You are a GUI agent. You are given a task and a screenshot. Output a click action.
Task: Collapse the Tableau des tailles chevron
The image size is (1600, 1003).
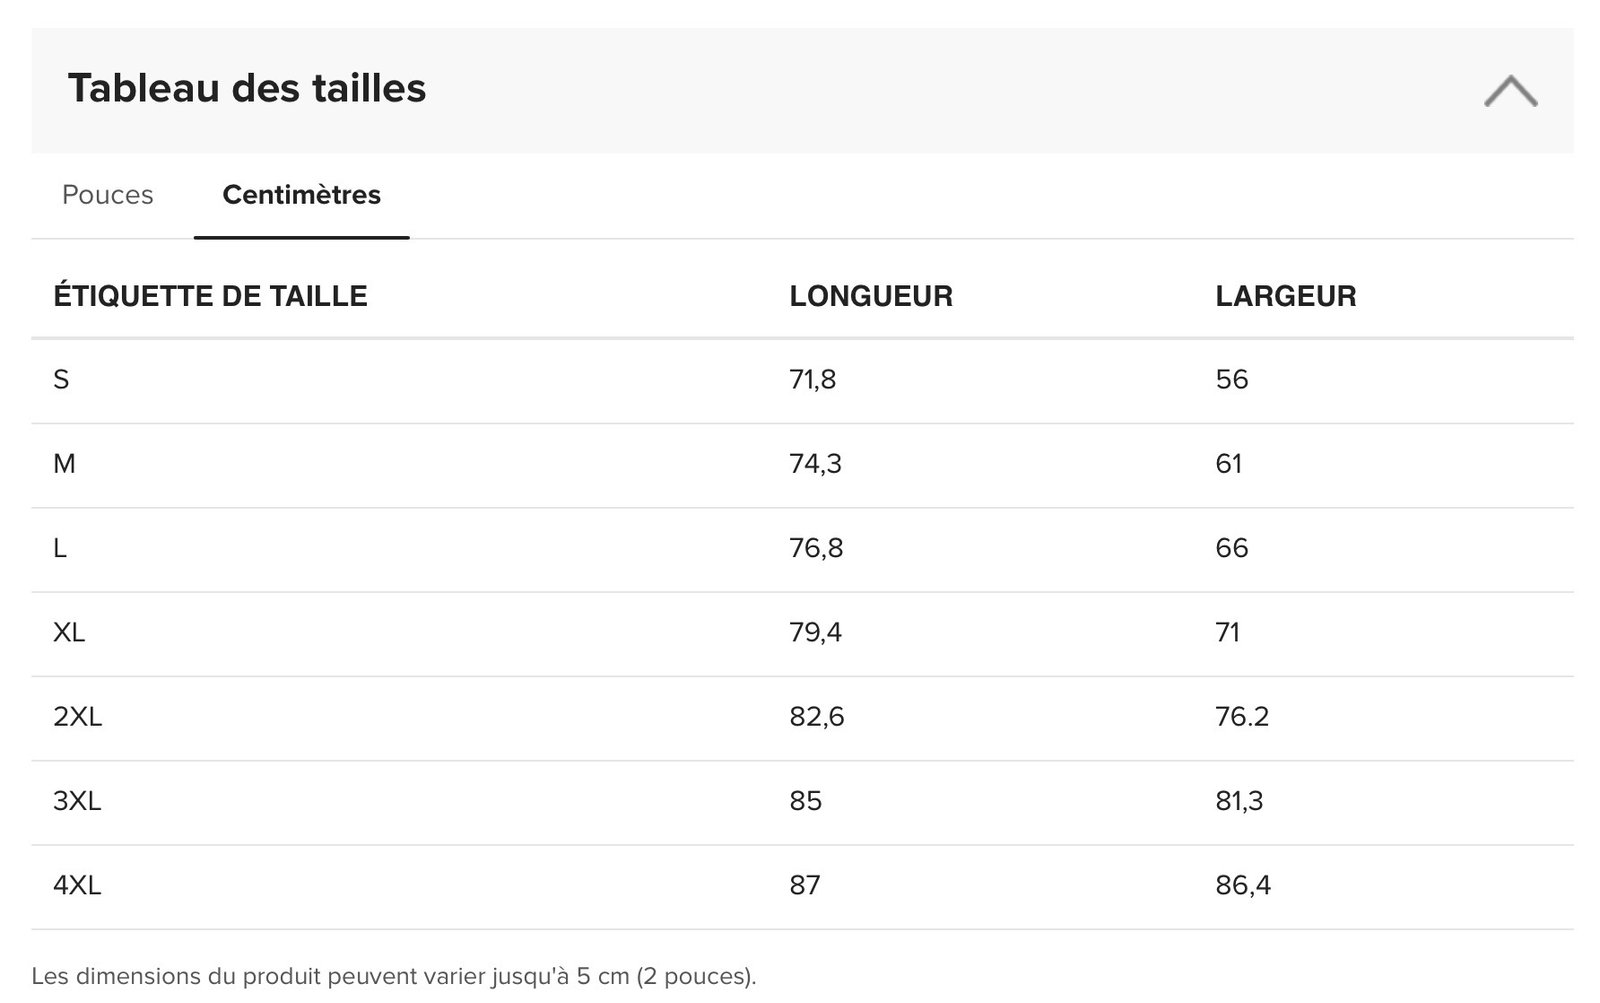tap(1510, 91)
